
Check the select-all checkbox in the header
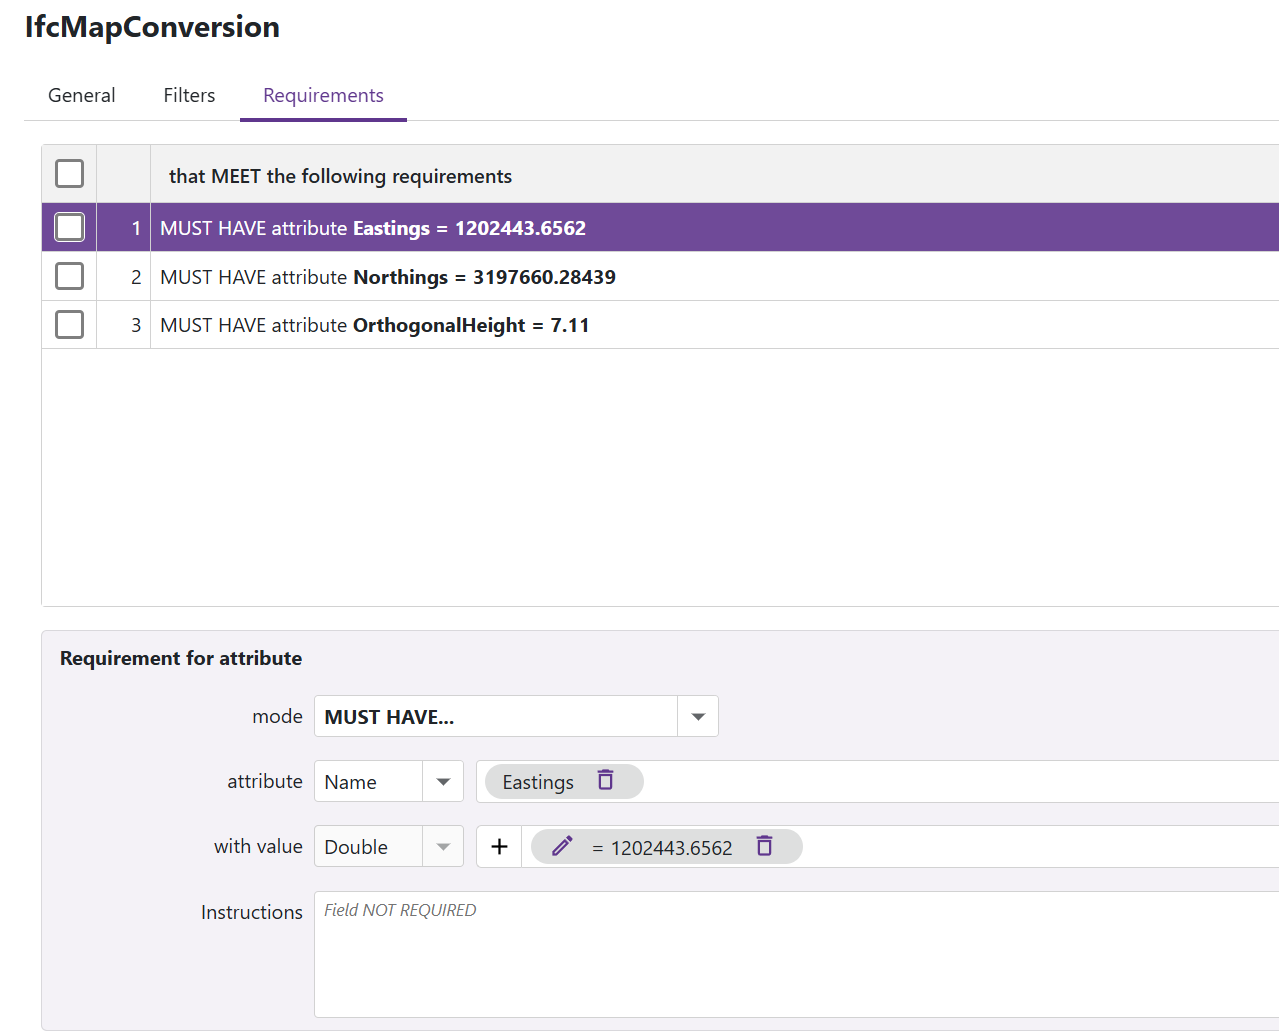click(x=68, y=172)
